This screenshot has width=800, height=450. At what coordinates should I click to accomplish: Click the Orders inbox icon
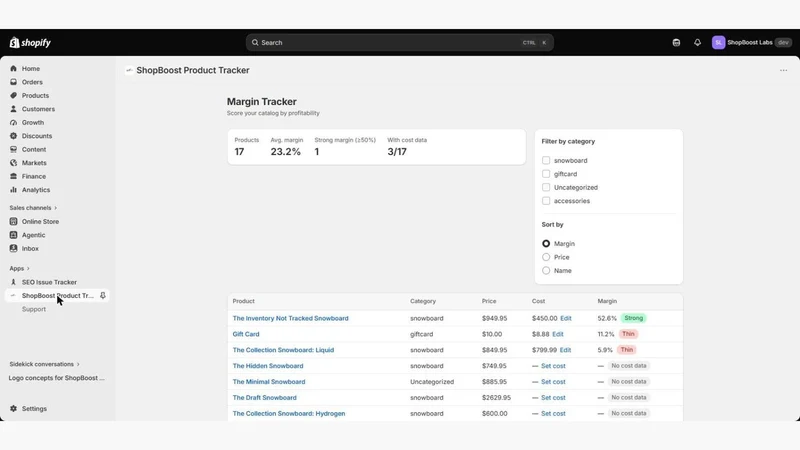[x=13, y=82]
